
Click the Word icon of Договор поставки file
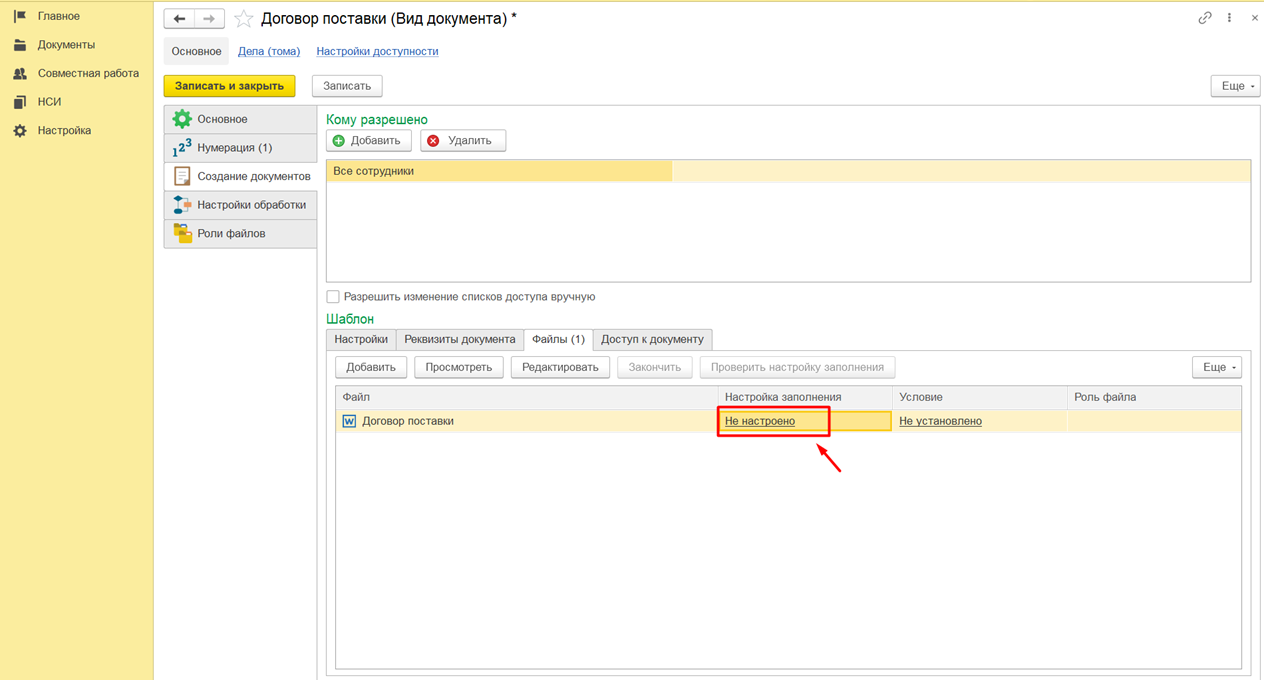pos(349,421)
